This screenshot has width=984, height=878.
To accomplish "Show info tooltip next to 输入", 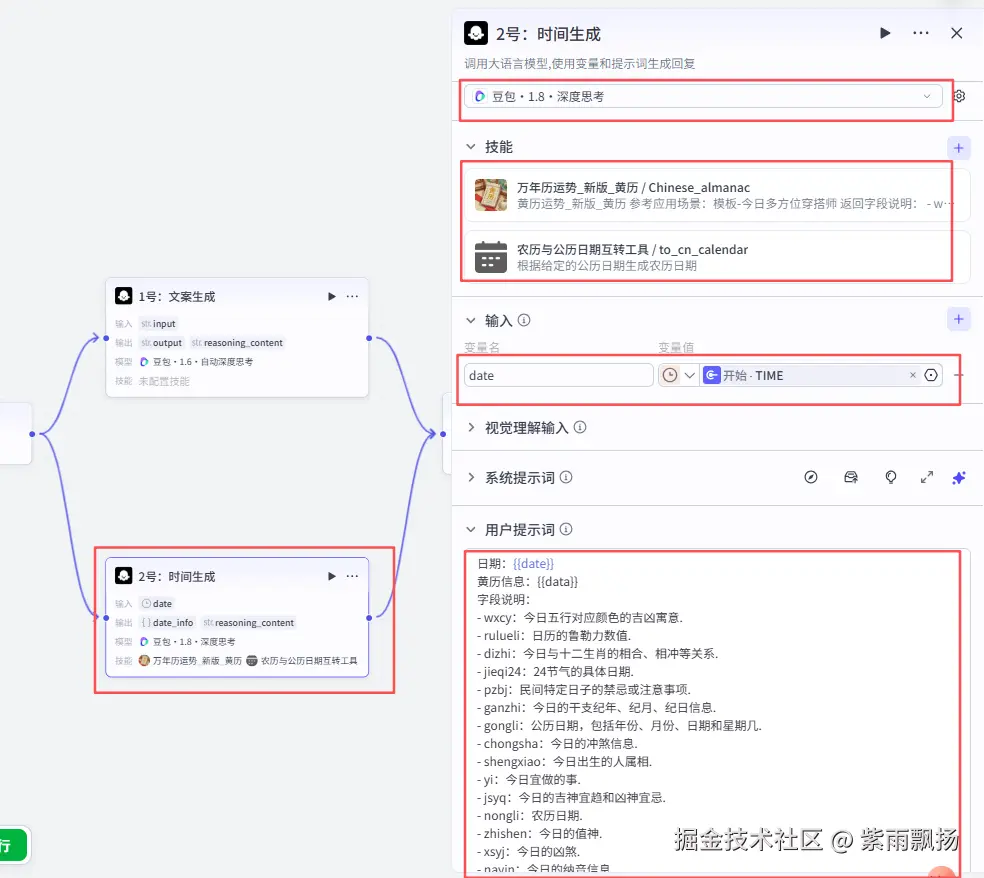I will [524, 321].
